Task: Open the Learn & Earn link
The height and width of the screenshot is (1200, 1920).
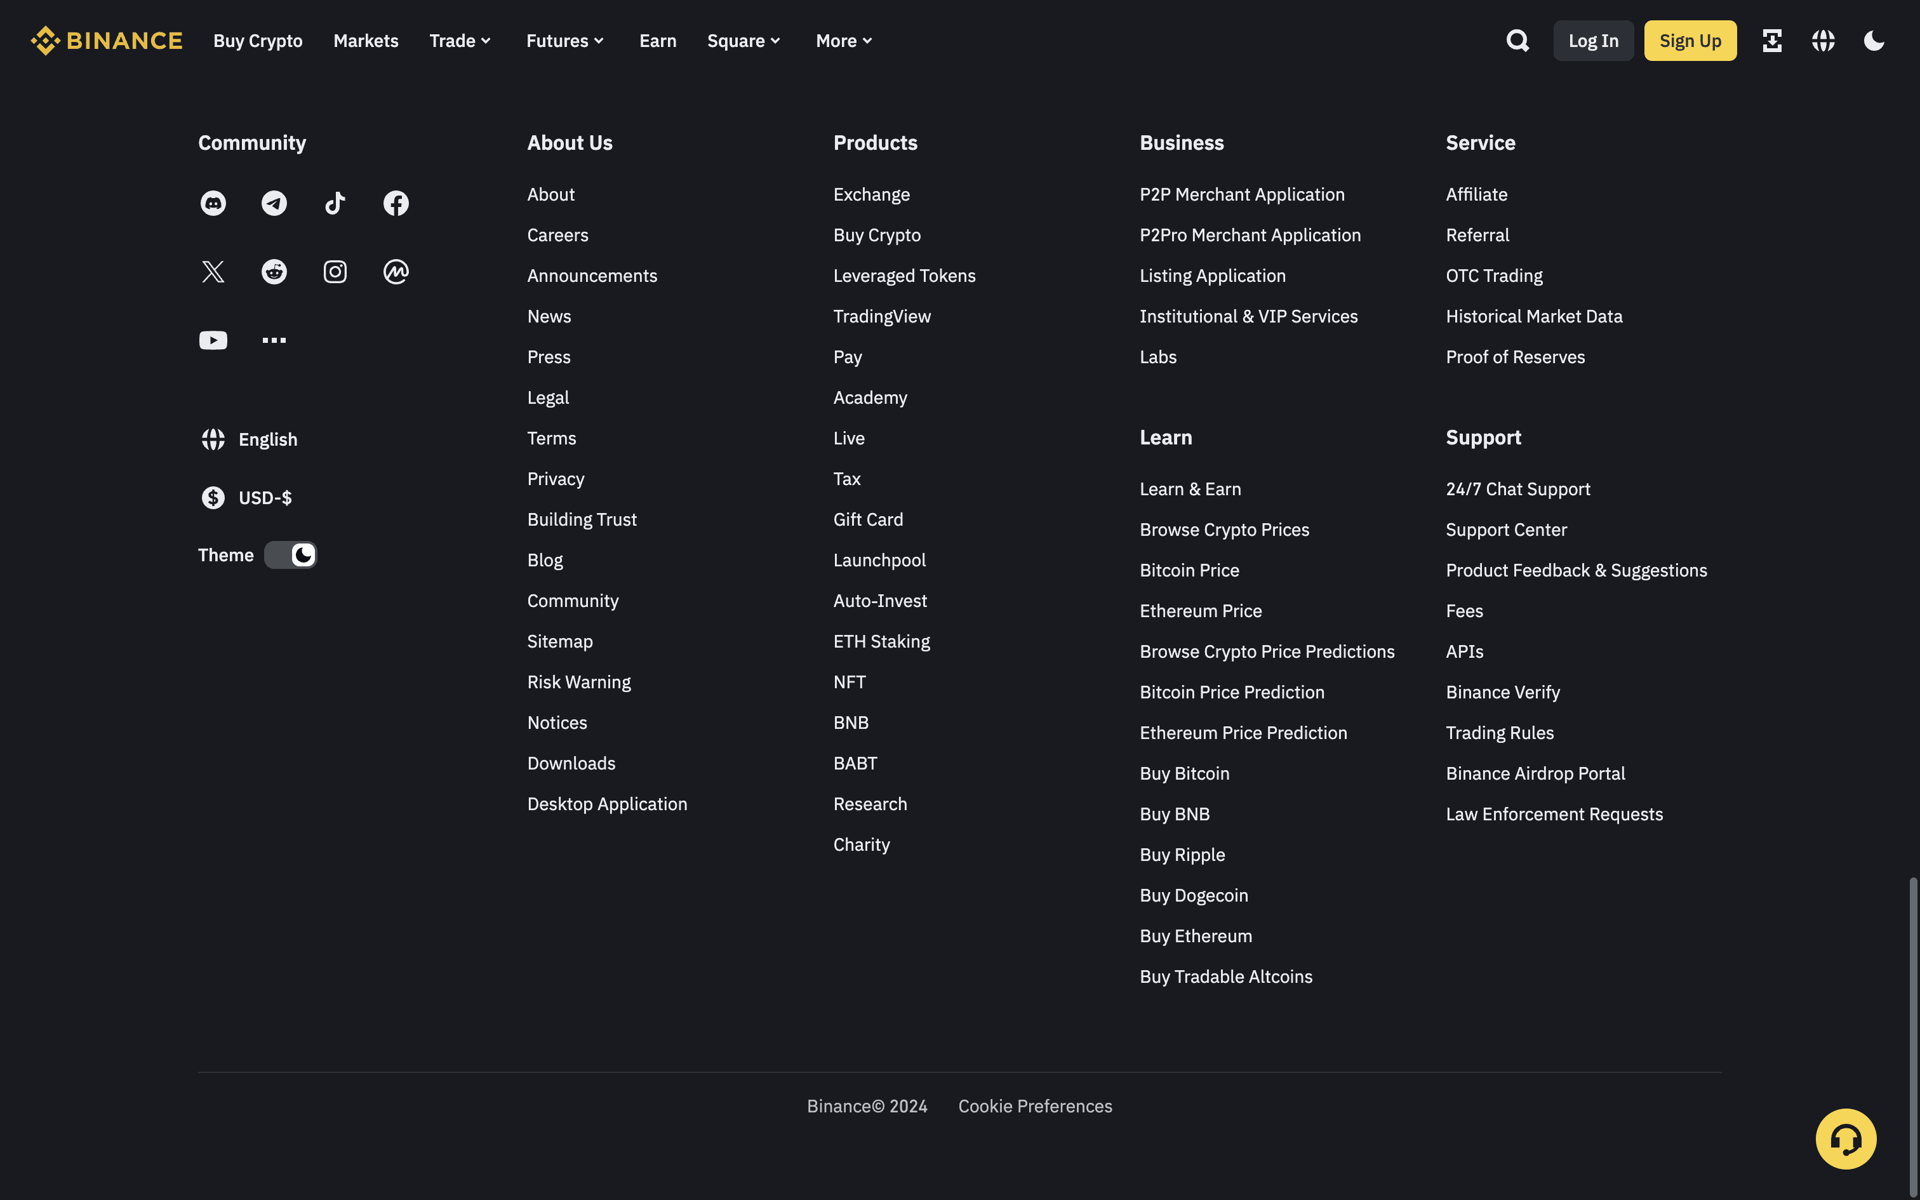Action: (1190, 489)
